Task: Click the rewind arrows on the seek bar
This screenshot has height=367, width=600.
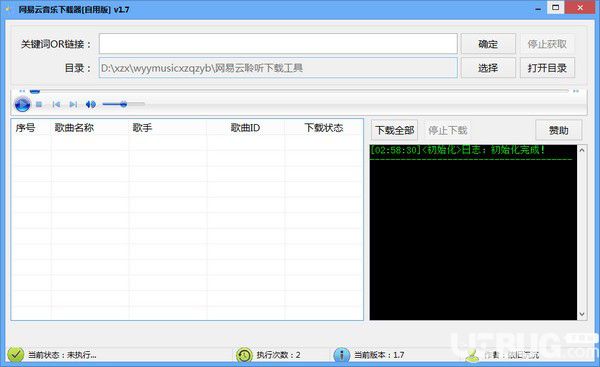Action: [x=22, y=91]
